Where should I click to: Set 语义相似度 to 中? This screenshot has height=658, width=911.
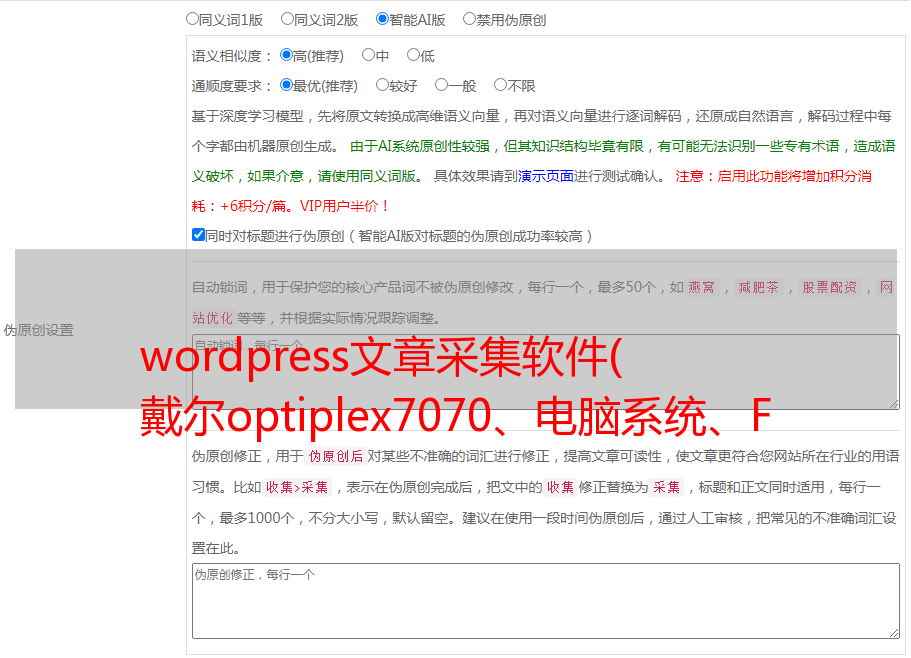pos(368,55)
